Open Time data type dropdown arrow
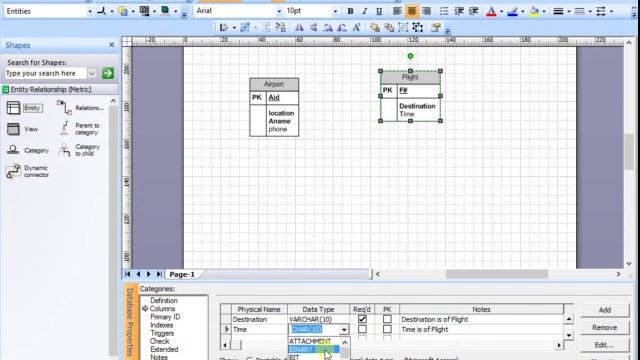The width and height of the screenshot is (640, 360). [x=344, y=329]
